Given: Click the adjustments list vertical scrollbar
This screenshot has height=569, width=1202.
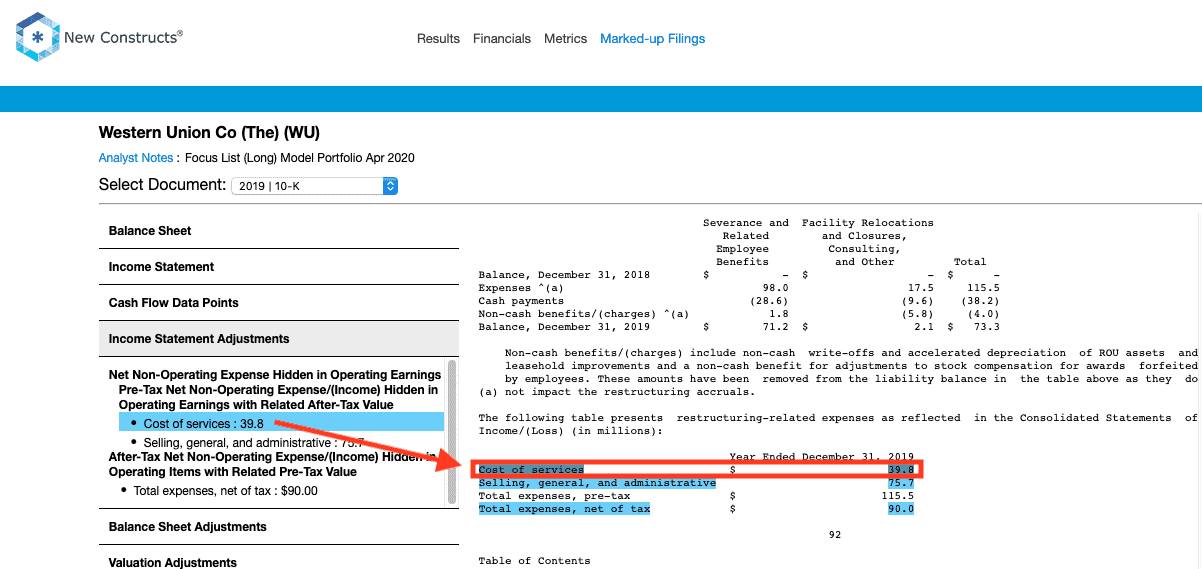Looking at the screenshot, I should pos(451,431).
